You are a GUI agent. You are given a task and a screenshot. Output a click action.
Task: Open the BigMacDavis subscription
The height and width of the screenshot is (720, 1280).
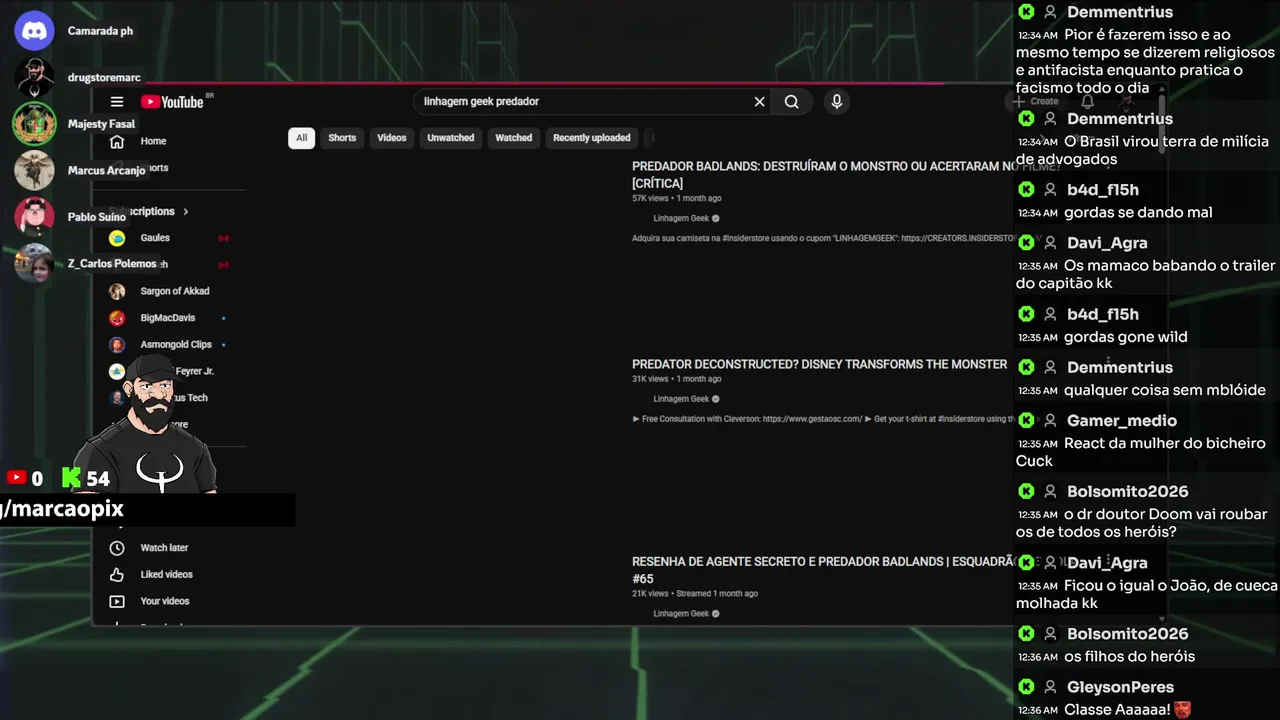pos(168,318)
